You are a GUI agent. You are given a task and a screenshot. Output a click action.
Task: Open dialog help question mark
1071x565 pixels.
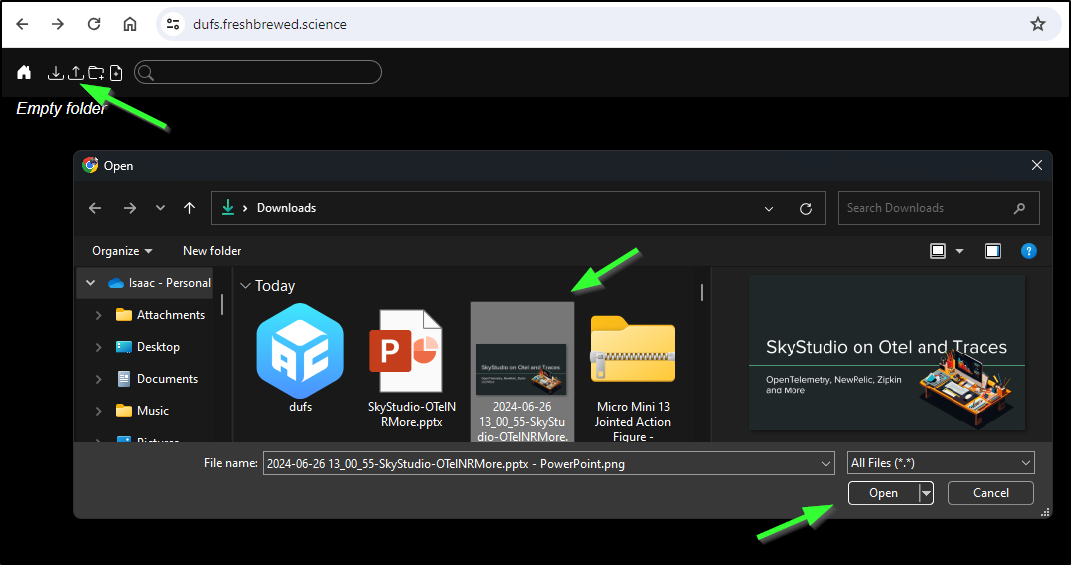click(1028, 251)
